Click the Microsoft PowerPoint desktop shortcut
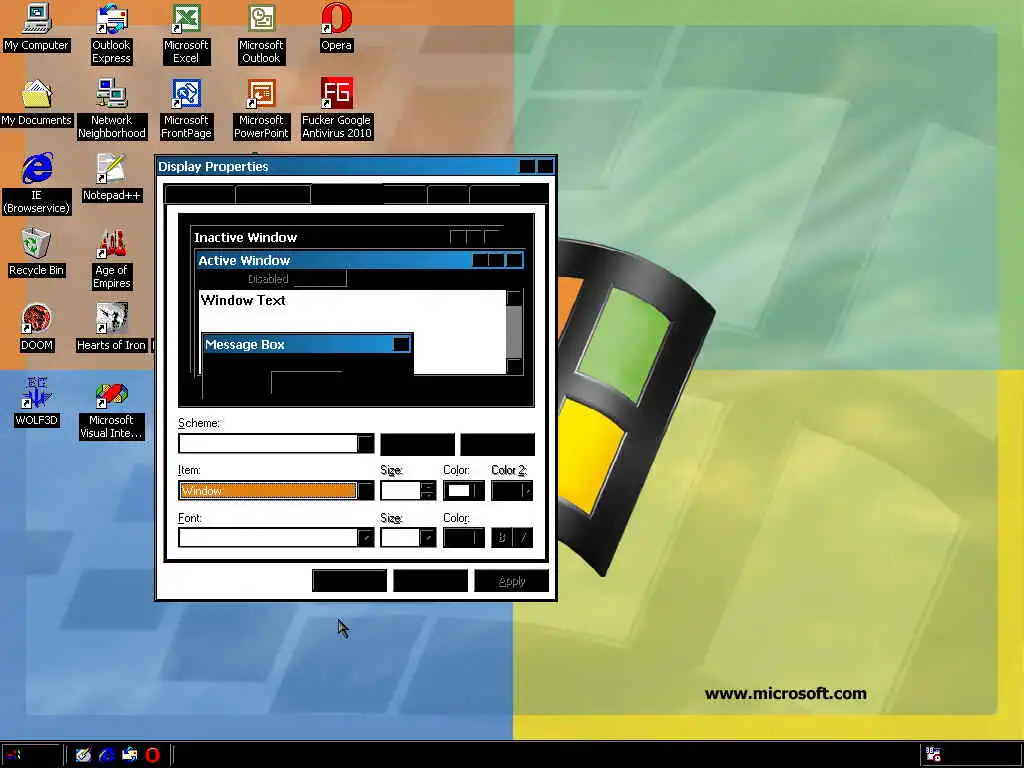Image resolution: width=1024 pixels, height=768 pixels. click(x=261, y=109)
